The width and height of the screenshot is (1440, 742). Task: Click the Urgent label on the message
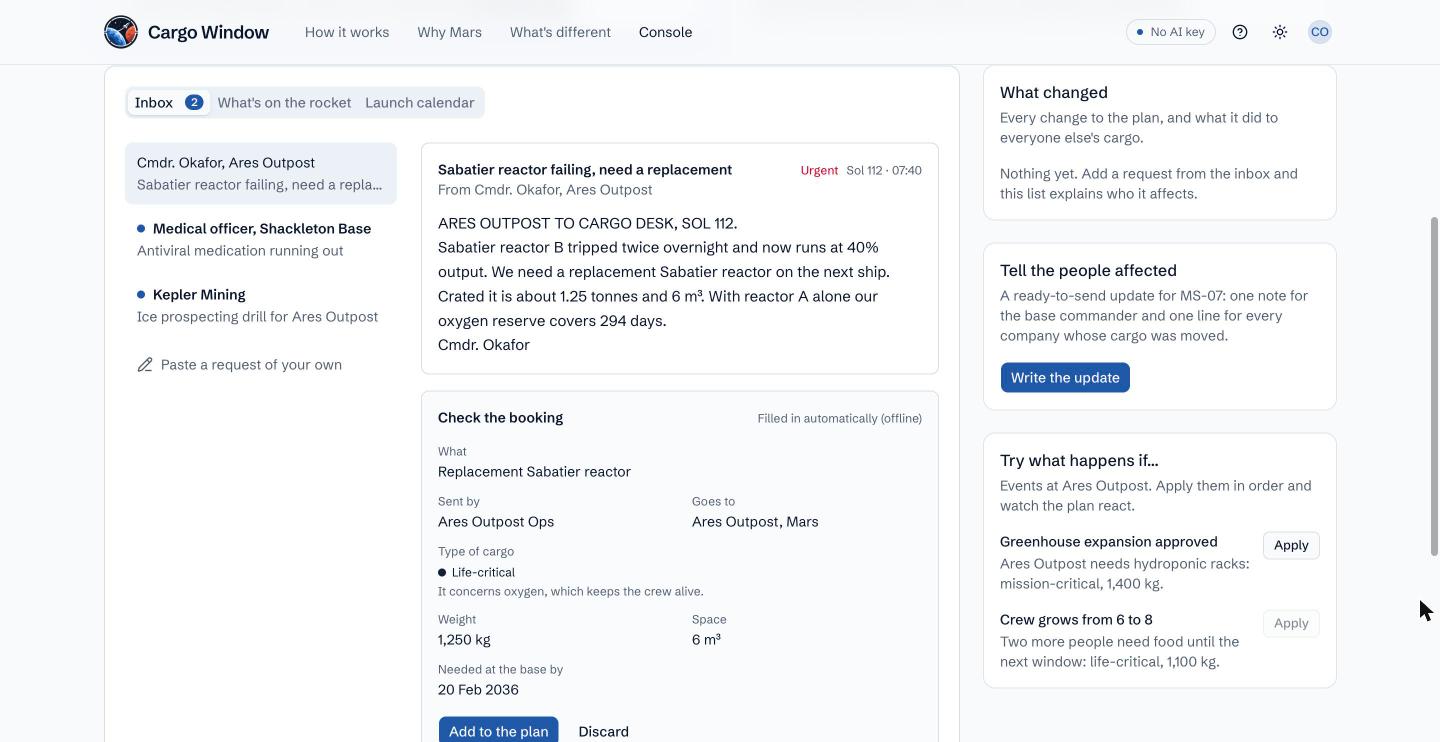pyautogui.click(x=819, y=170)
